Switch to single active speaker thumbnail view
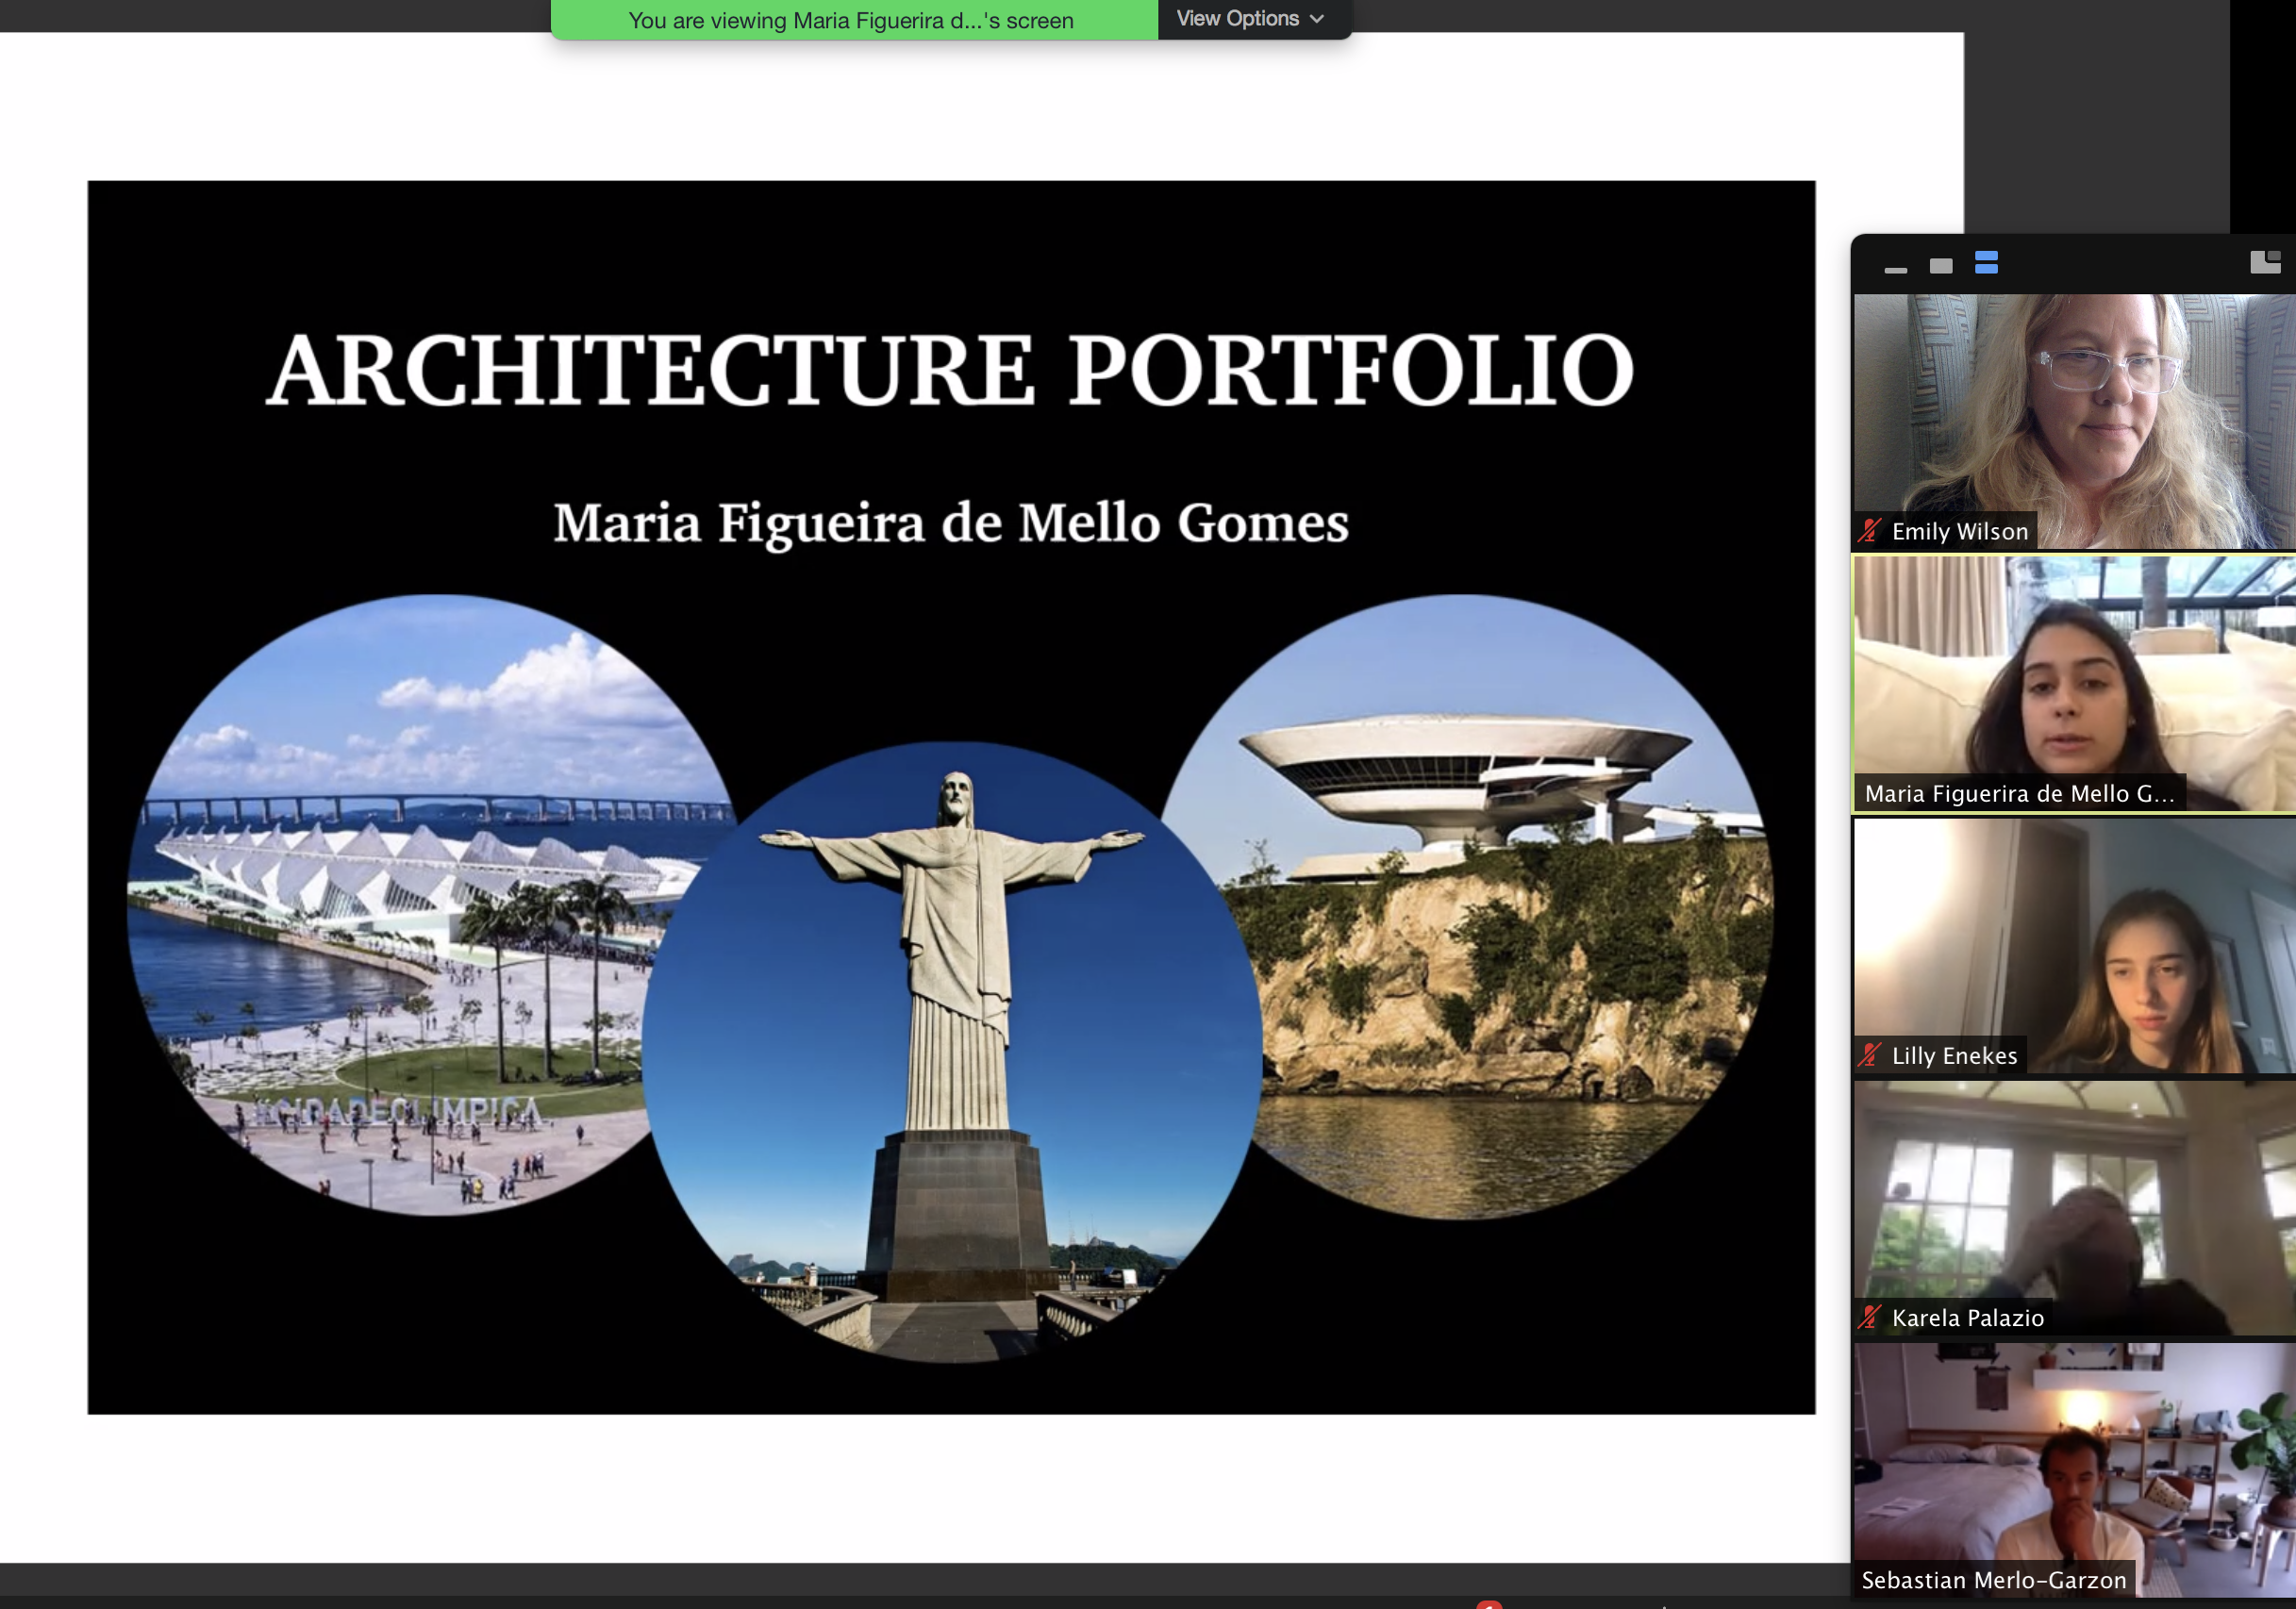 click(x=1941, y=265)
